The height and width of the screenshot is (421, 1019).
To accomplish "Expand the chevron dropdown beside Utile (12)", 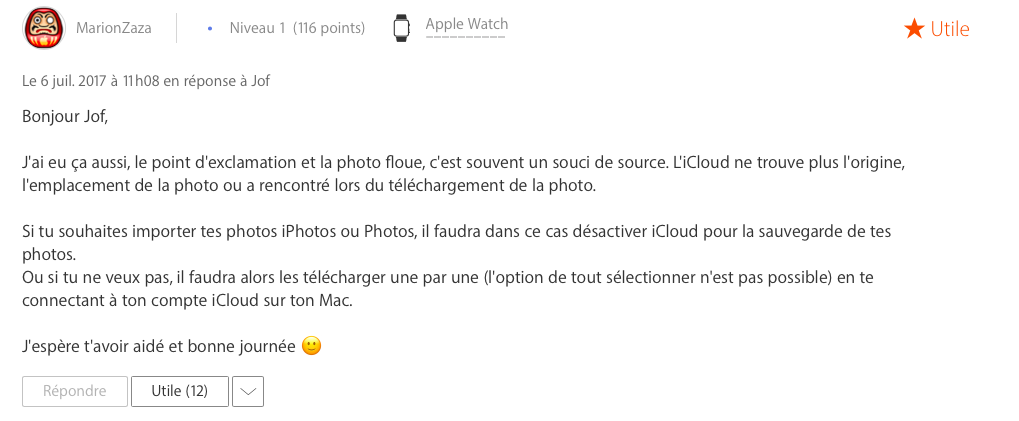I will point(248,391).
